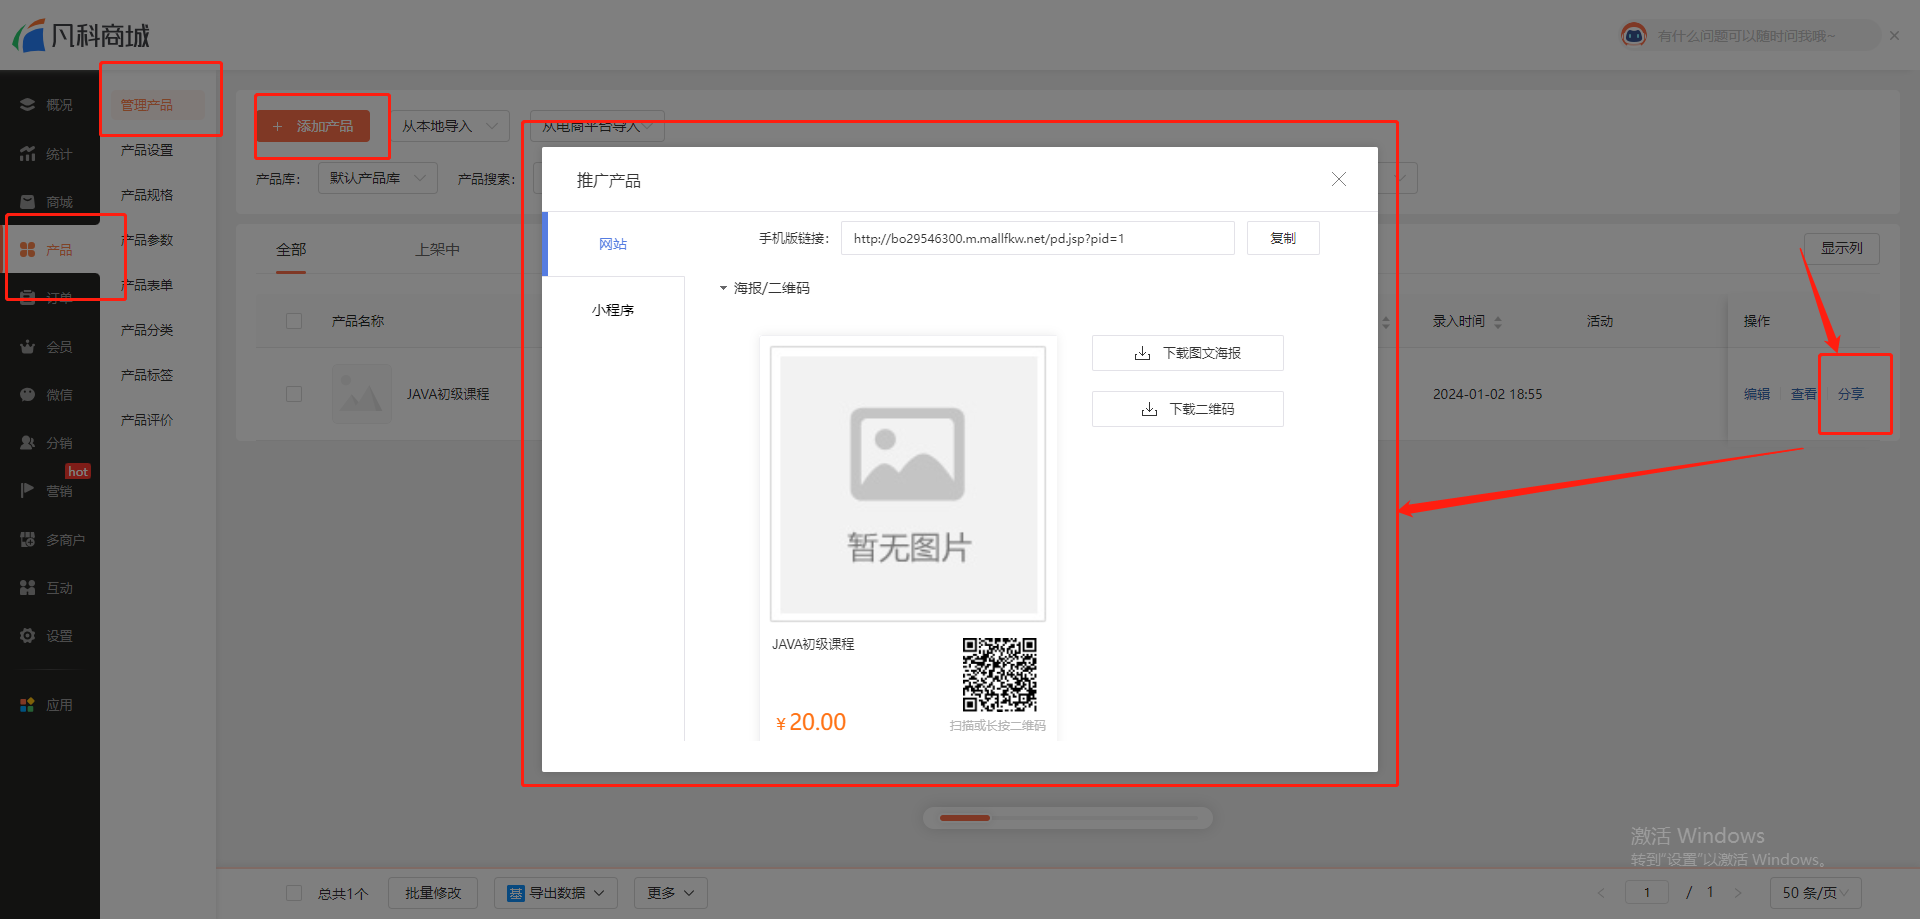Click the 导出数据 export icon
The height and width of the screenshot is (919, 1920).
point(516,893)
